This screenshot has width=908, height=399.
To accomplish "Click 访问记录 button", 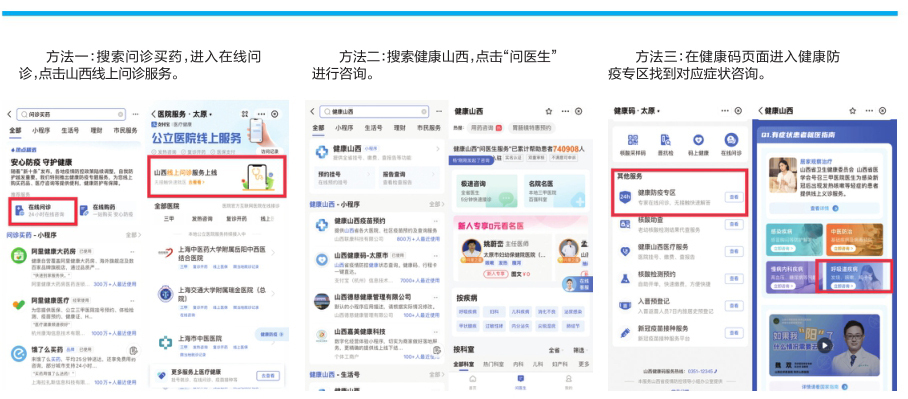I will (x=270, y=152).
